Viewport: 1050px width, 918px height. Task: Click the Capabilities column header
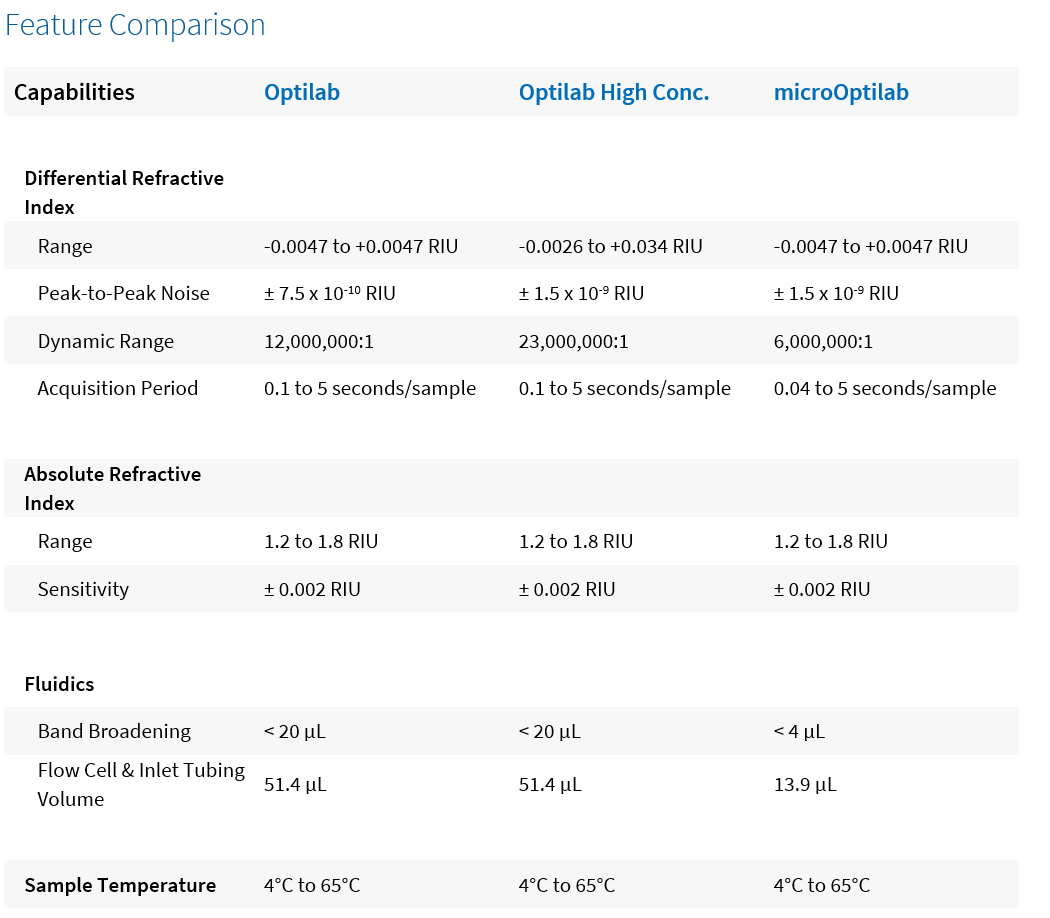[x=74, y=93]
